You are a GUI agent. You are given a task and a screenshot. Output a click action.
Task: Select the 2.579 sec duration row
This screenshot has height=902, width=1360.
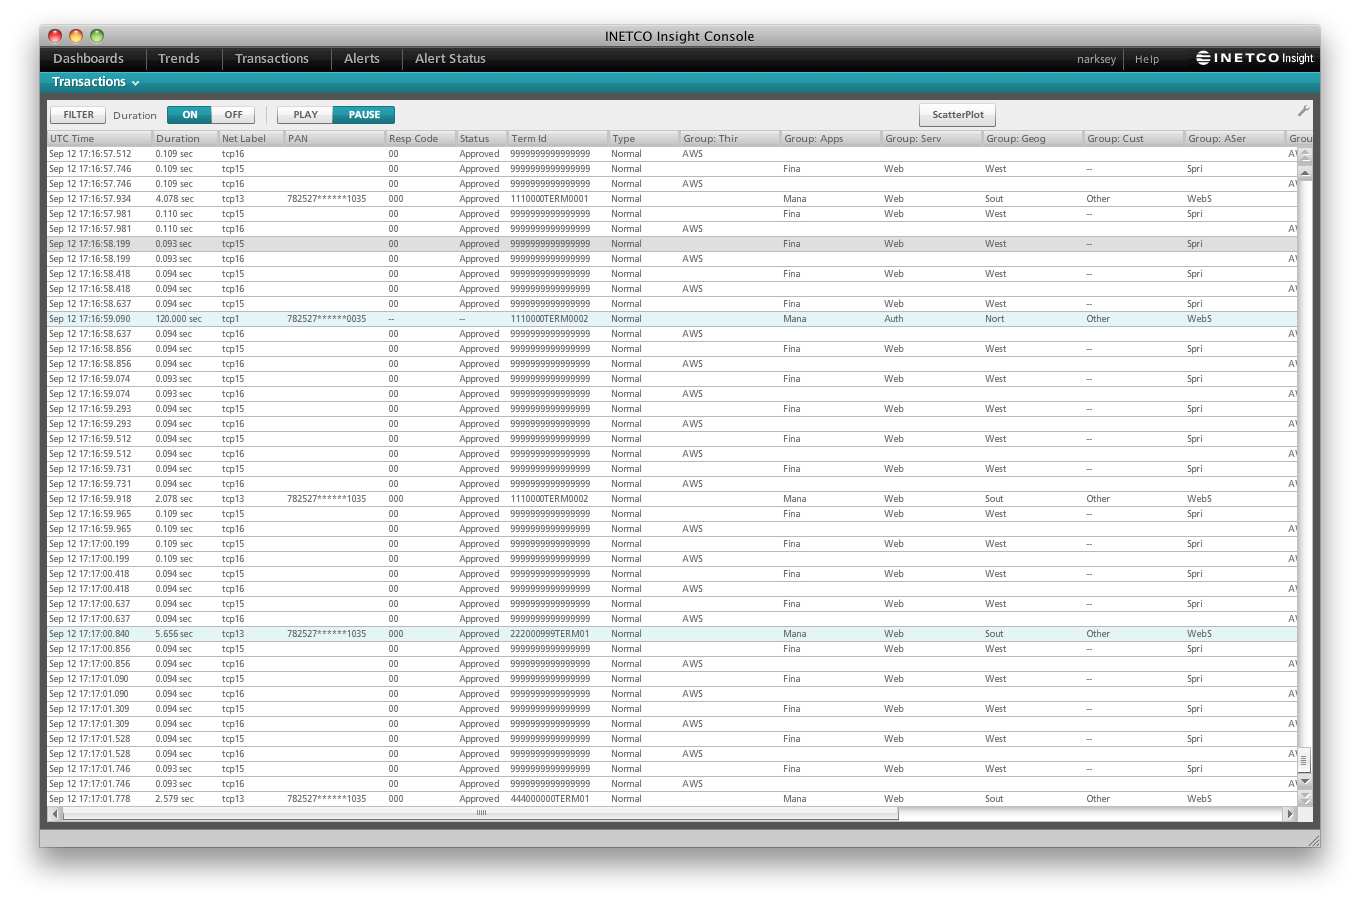(673, 799)
